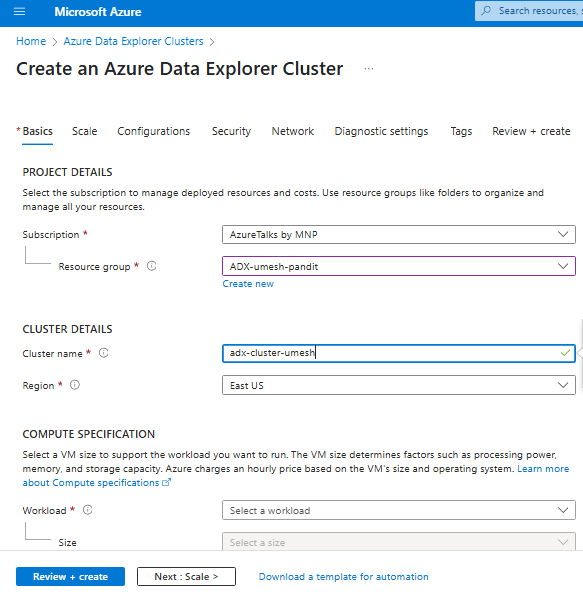Click the search magnifier icon

pos(486,11)
